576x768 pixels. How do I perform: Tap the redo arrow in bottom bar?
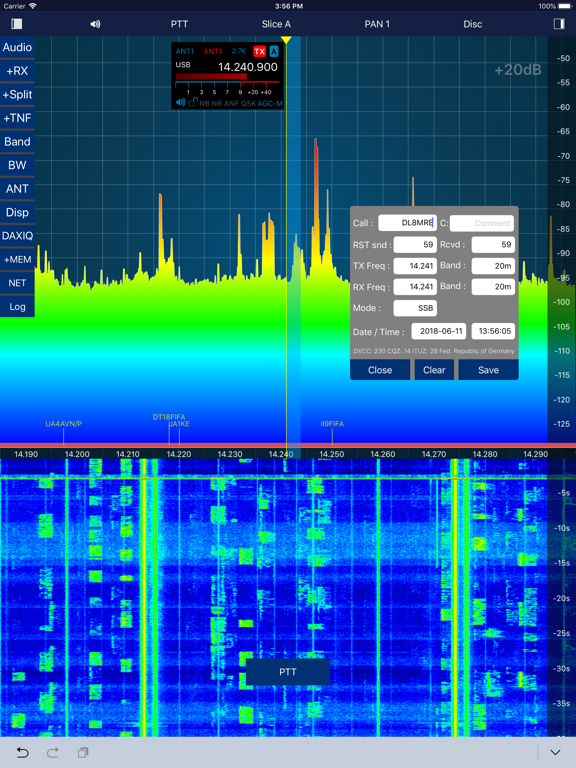tap(53, 752)
